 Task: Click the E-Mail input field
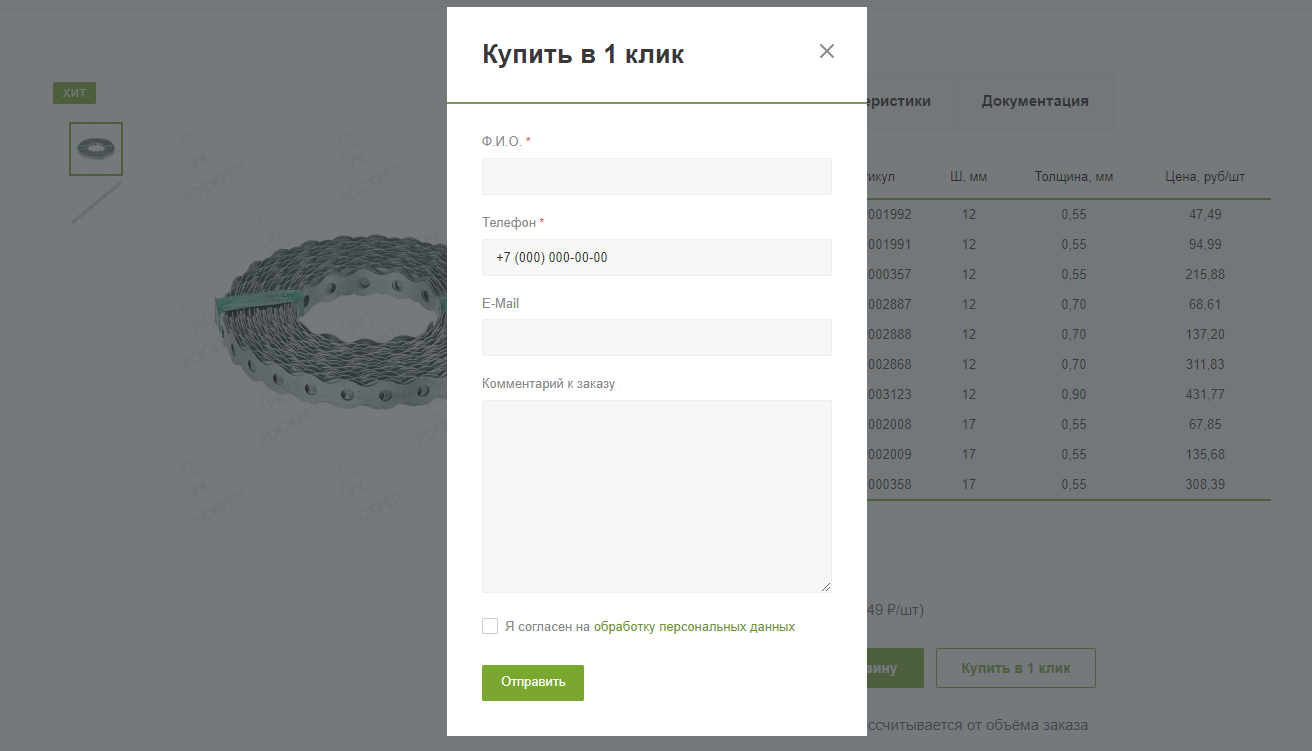click(x=656, y=338)
